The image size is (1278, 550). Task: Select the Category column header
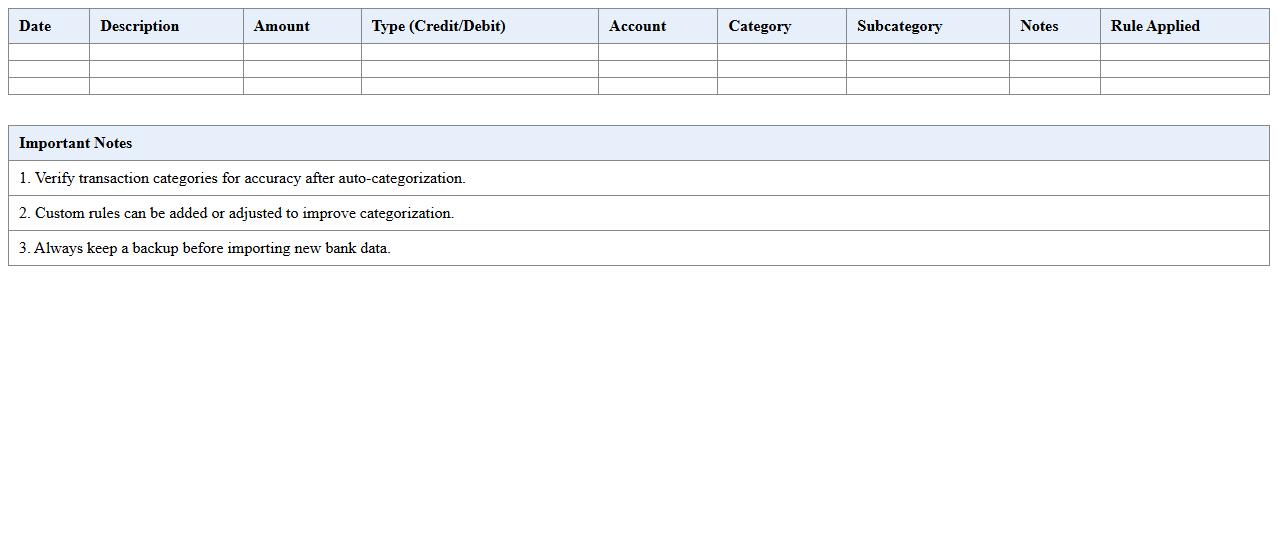[782, 26]
